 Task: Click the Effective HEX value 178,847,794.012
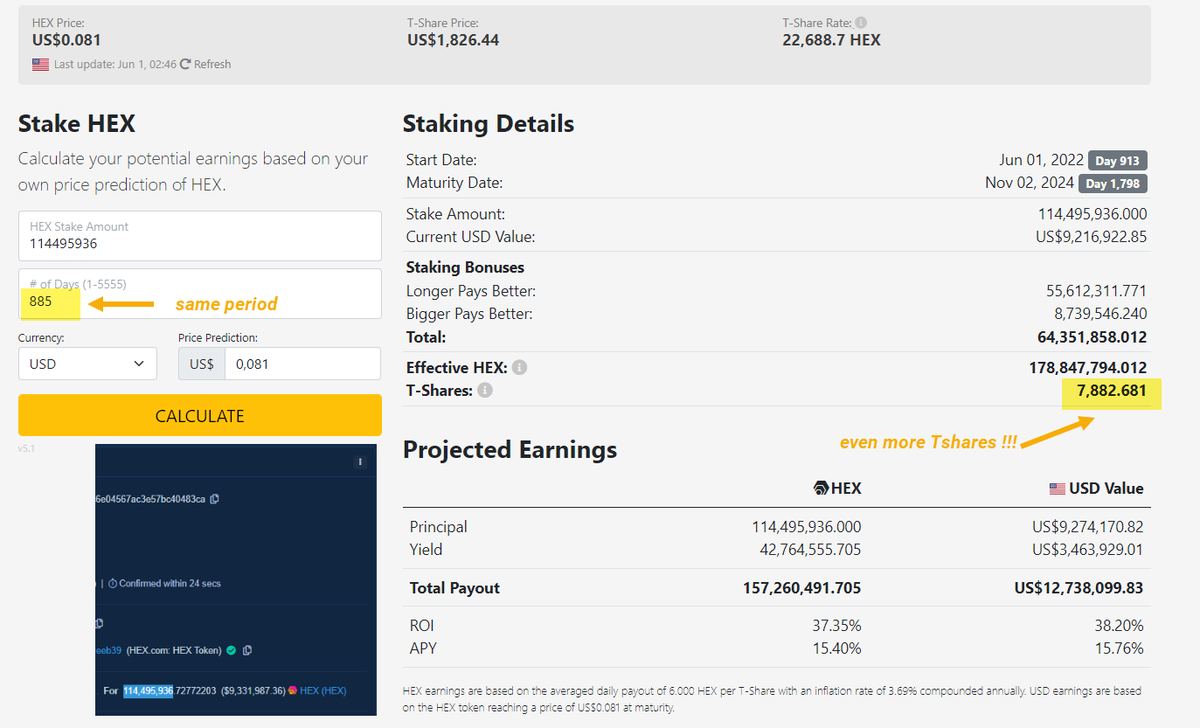[1088, 368]
